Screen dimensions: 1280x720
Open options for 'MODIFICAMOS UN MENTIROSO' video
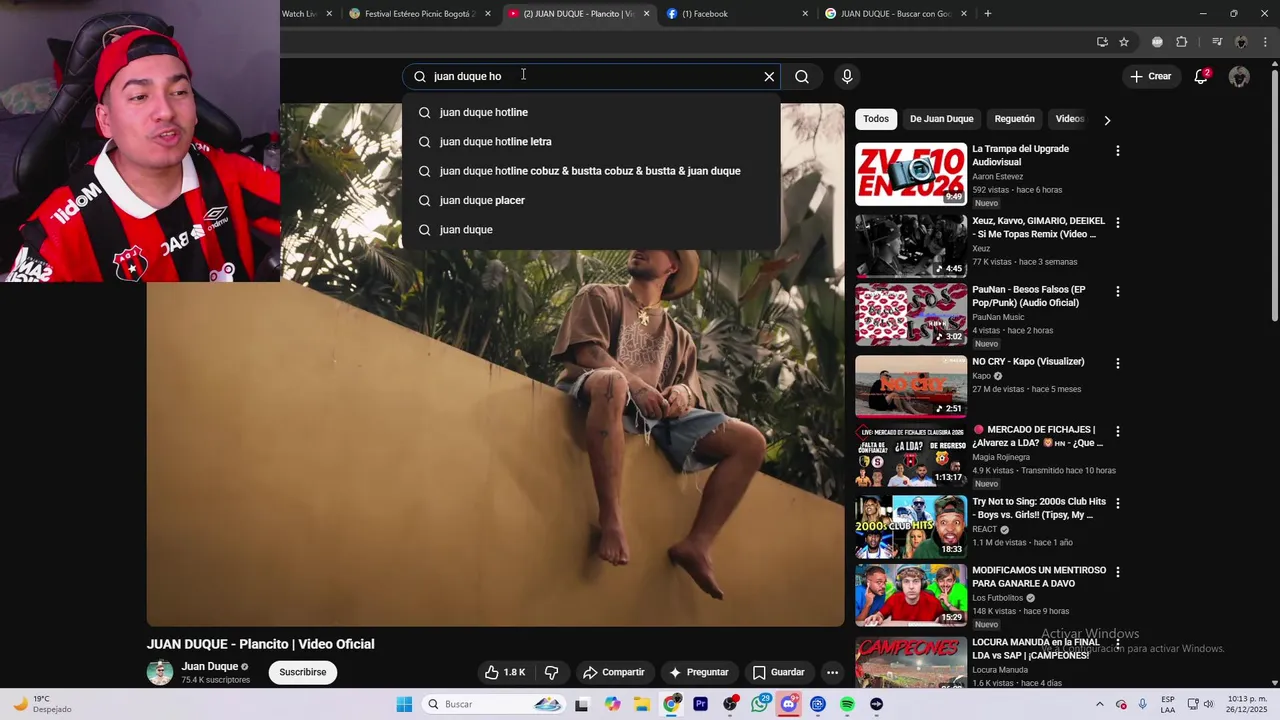(1117, 572)
